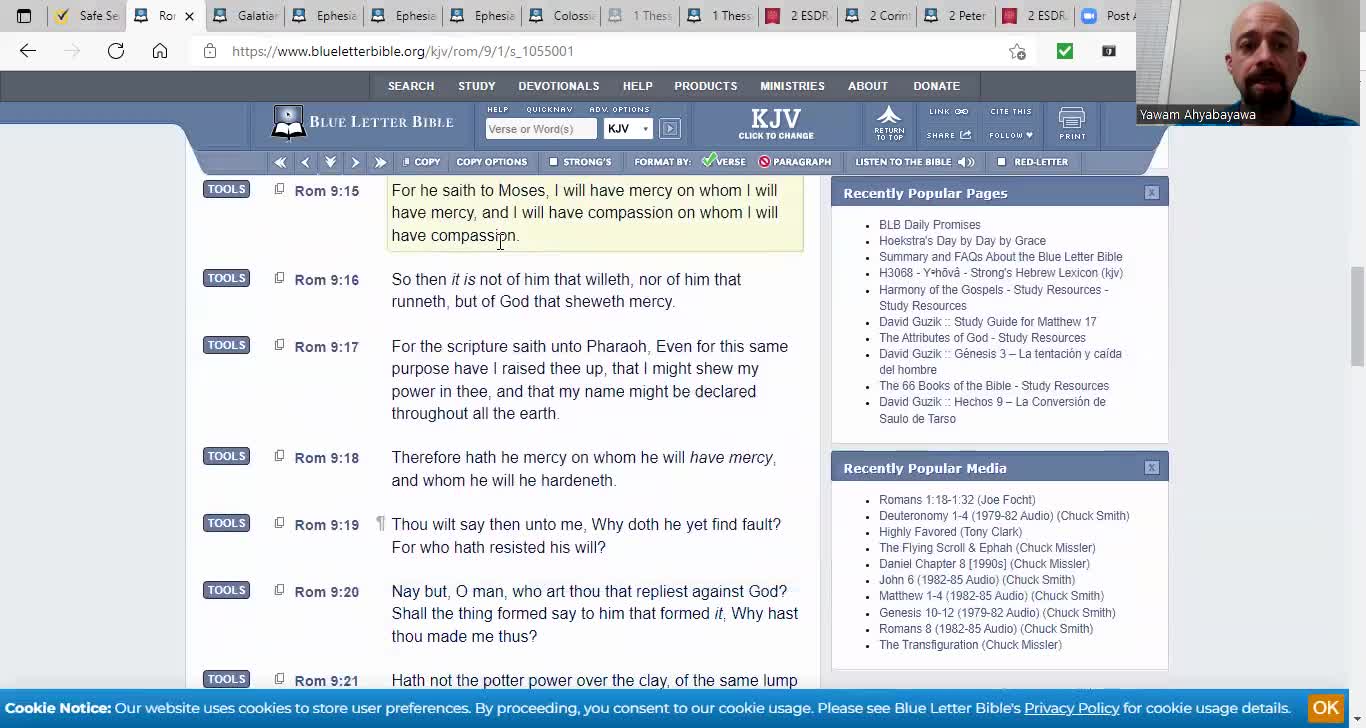Screen dimensions: 1366x728
Task: Open Tools for Rom 9:15
Action: (226, 189)
